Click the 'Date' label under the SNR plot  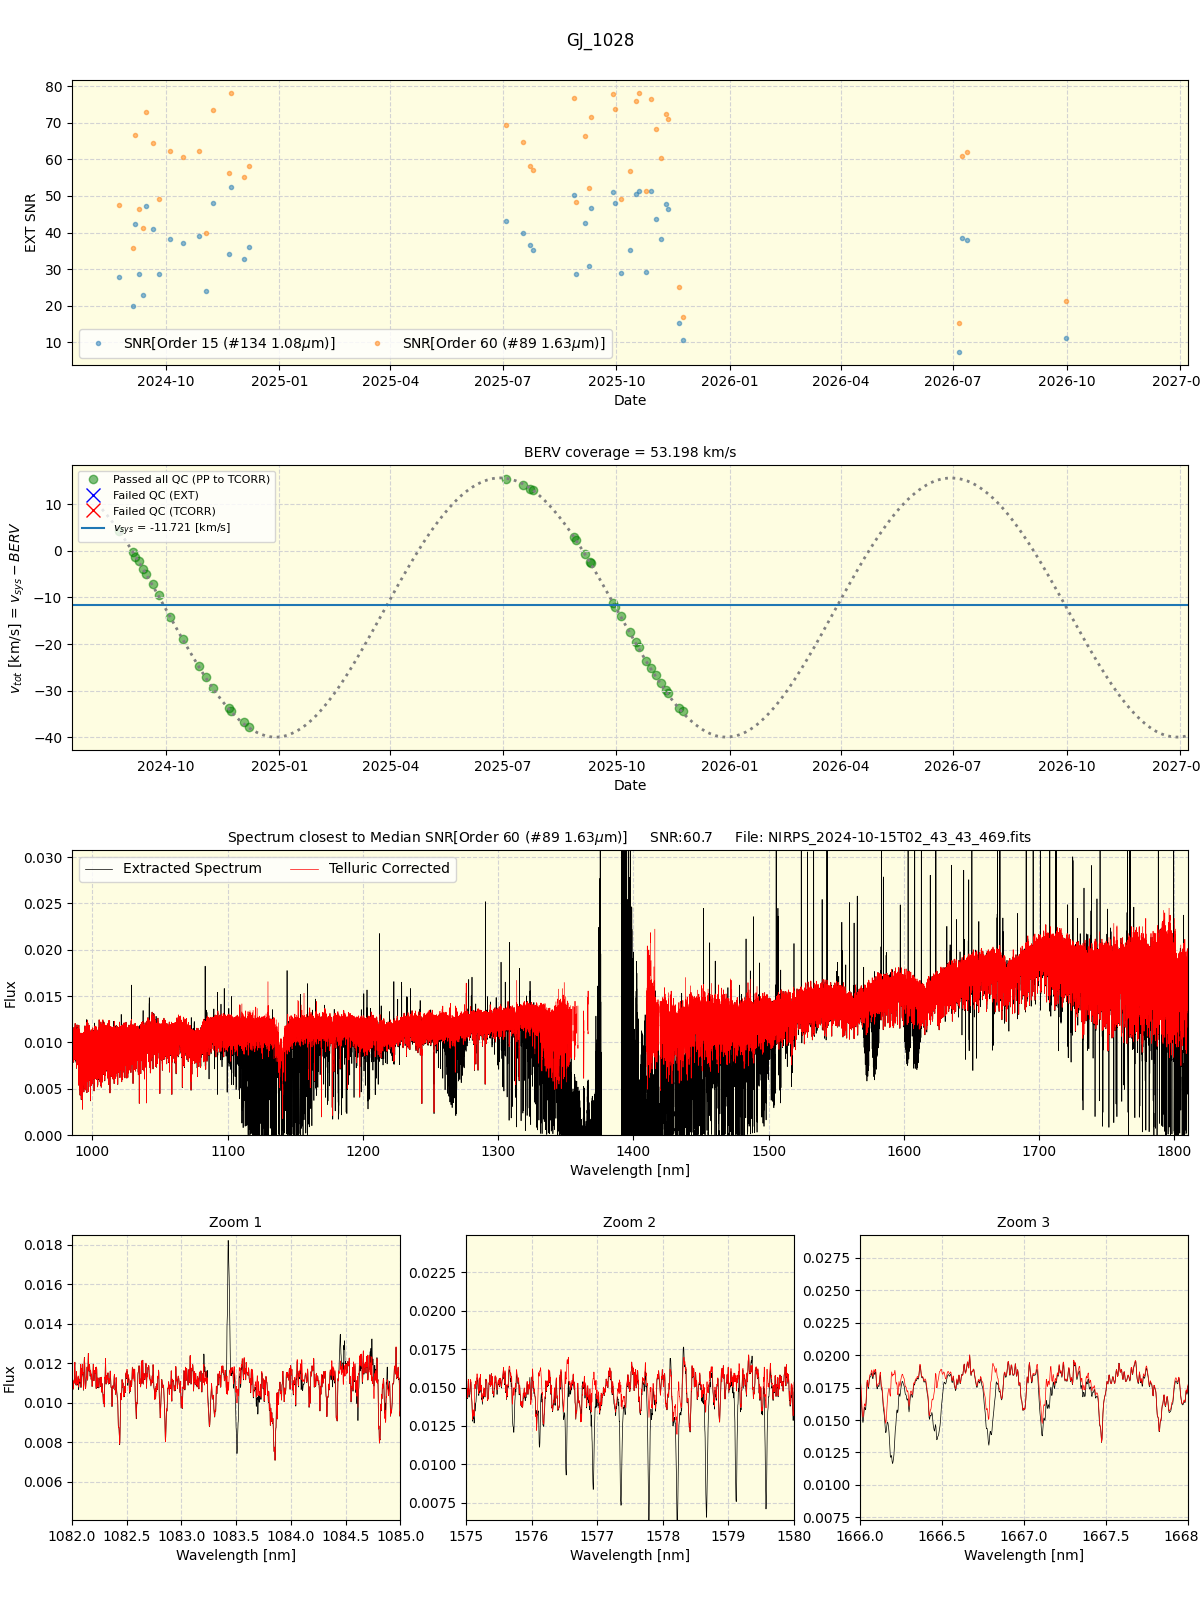coord(630,400)
